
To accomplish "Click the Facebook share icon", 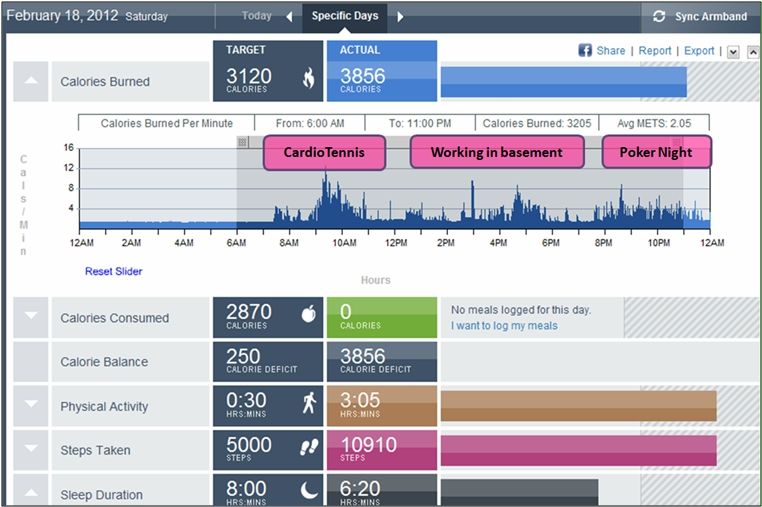I will (x=585, y=51).
